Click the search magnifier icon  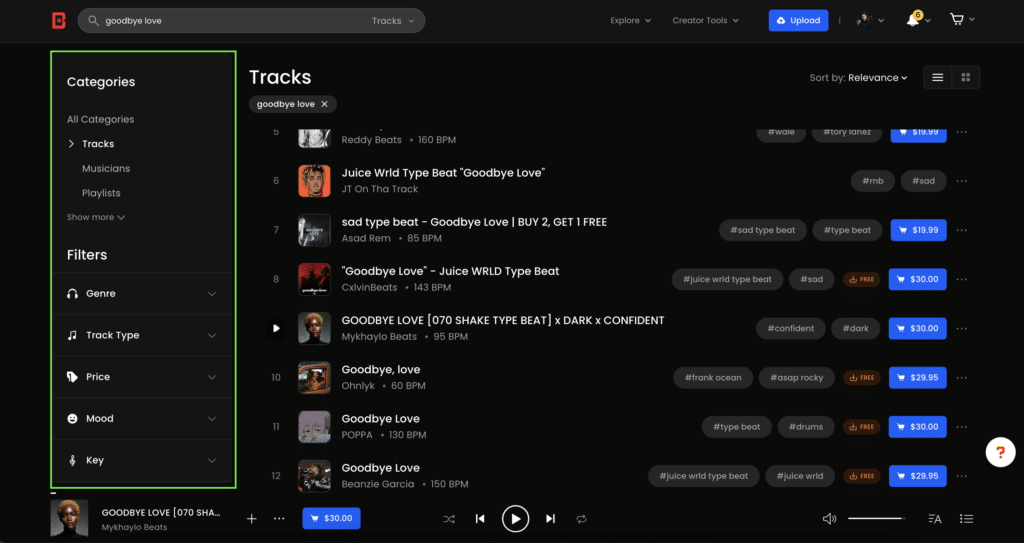point(93,21)
